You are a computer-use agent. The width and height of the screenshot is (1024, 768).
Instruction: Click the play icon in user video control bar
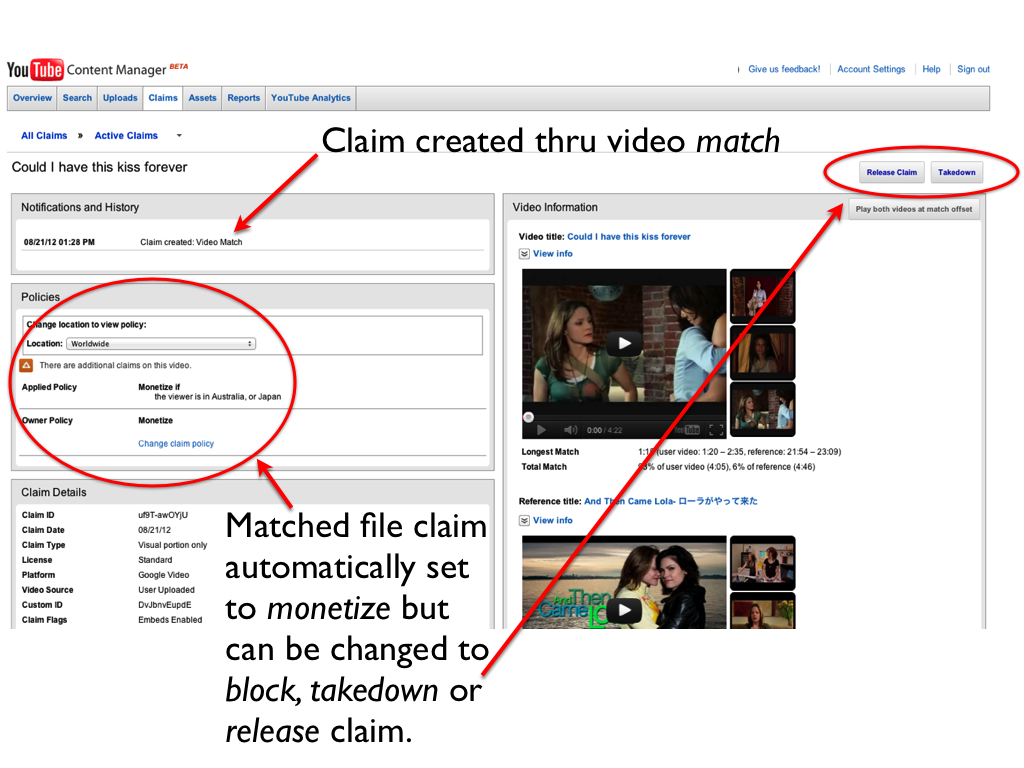click(541, 430)
